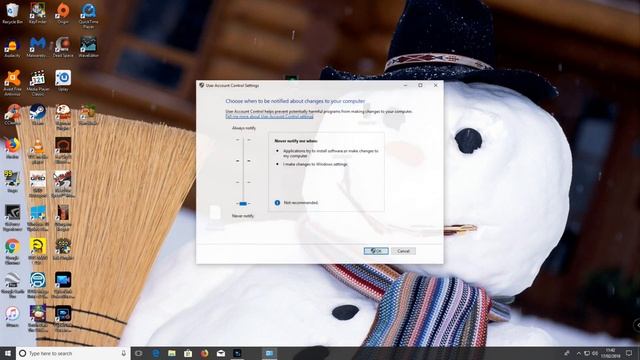Open the Mail app in the taskbar
Image resolution: width=640 pixels, height=360 pixels.
[221, 353]
